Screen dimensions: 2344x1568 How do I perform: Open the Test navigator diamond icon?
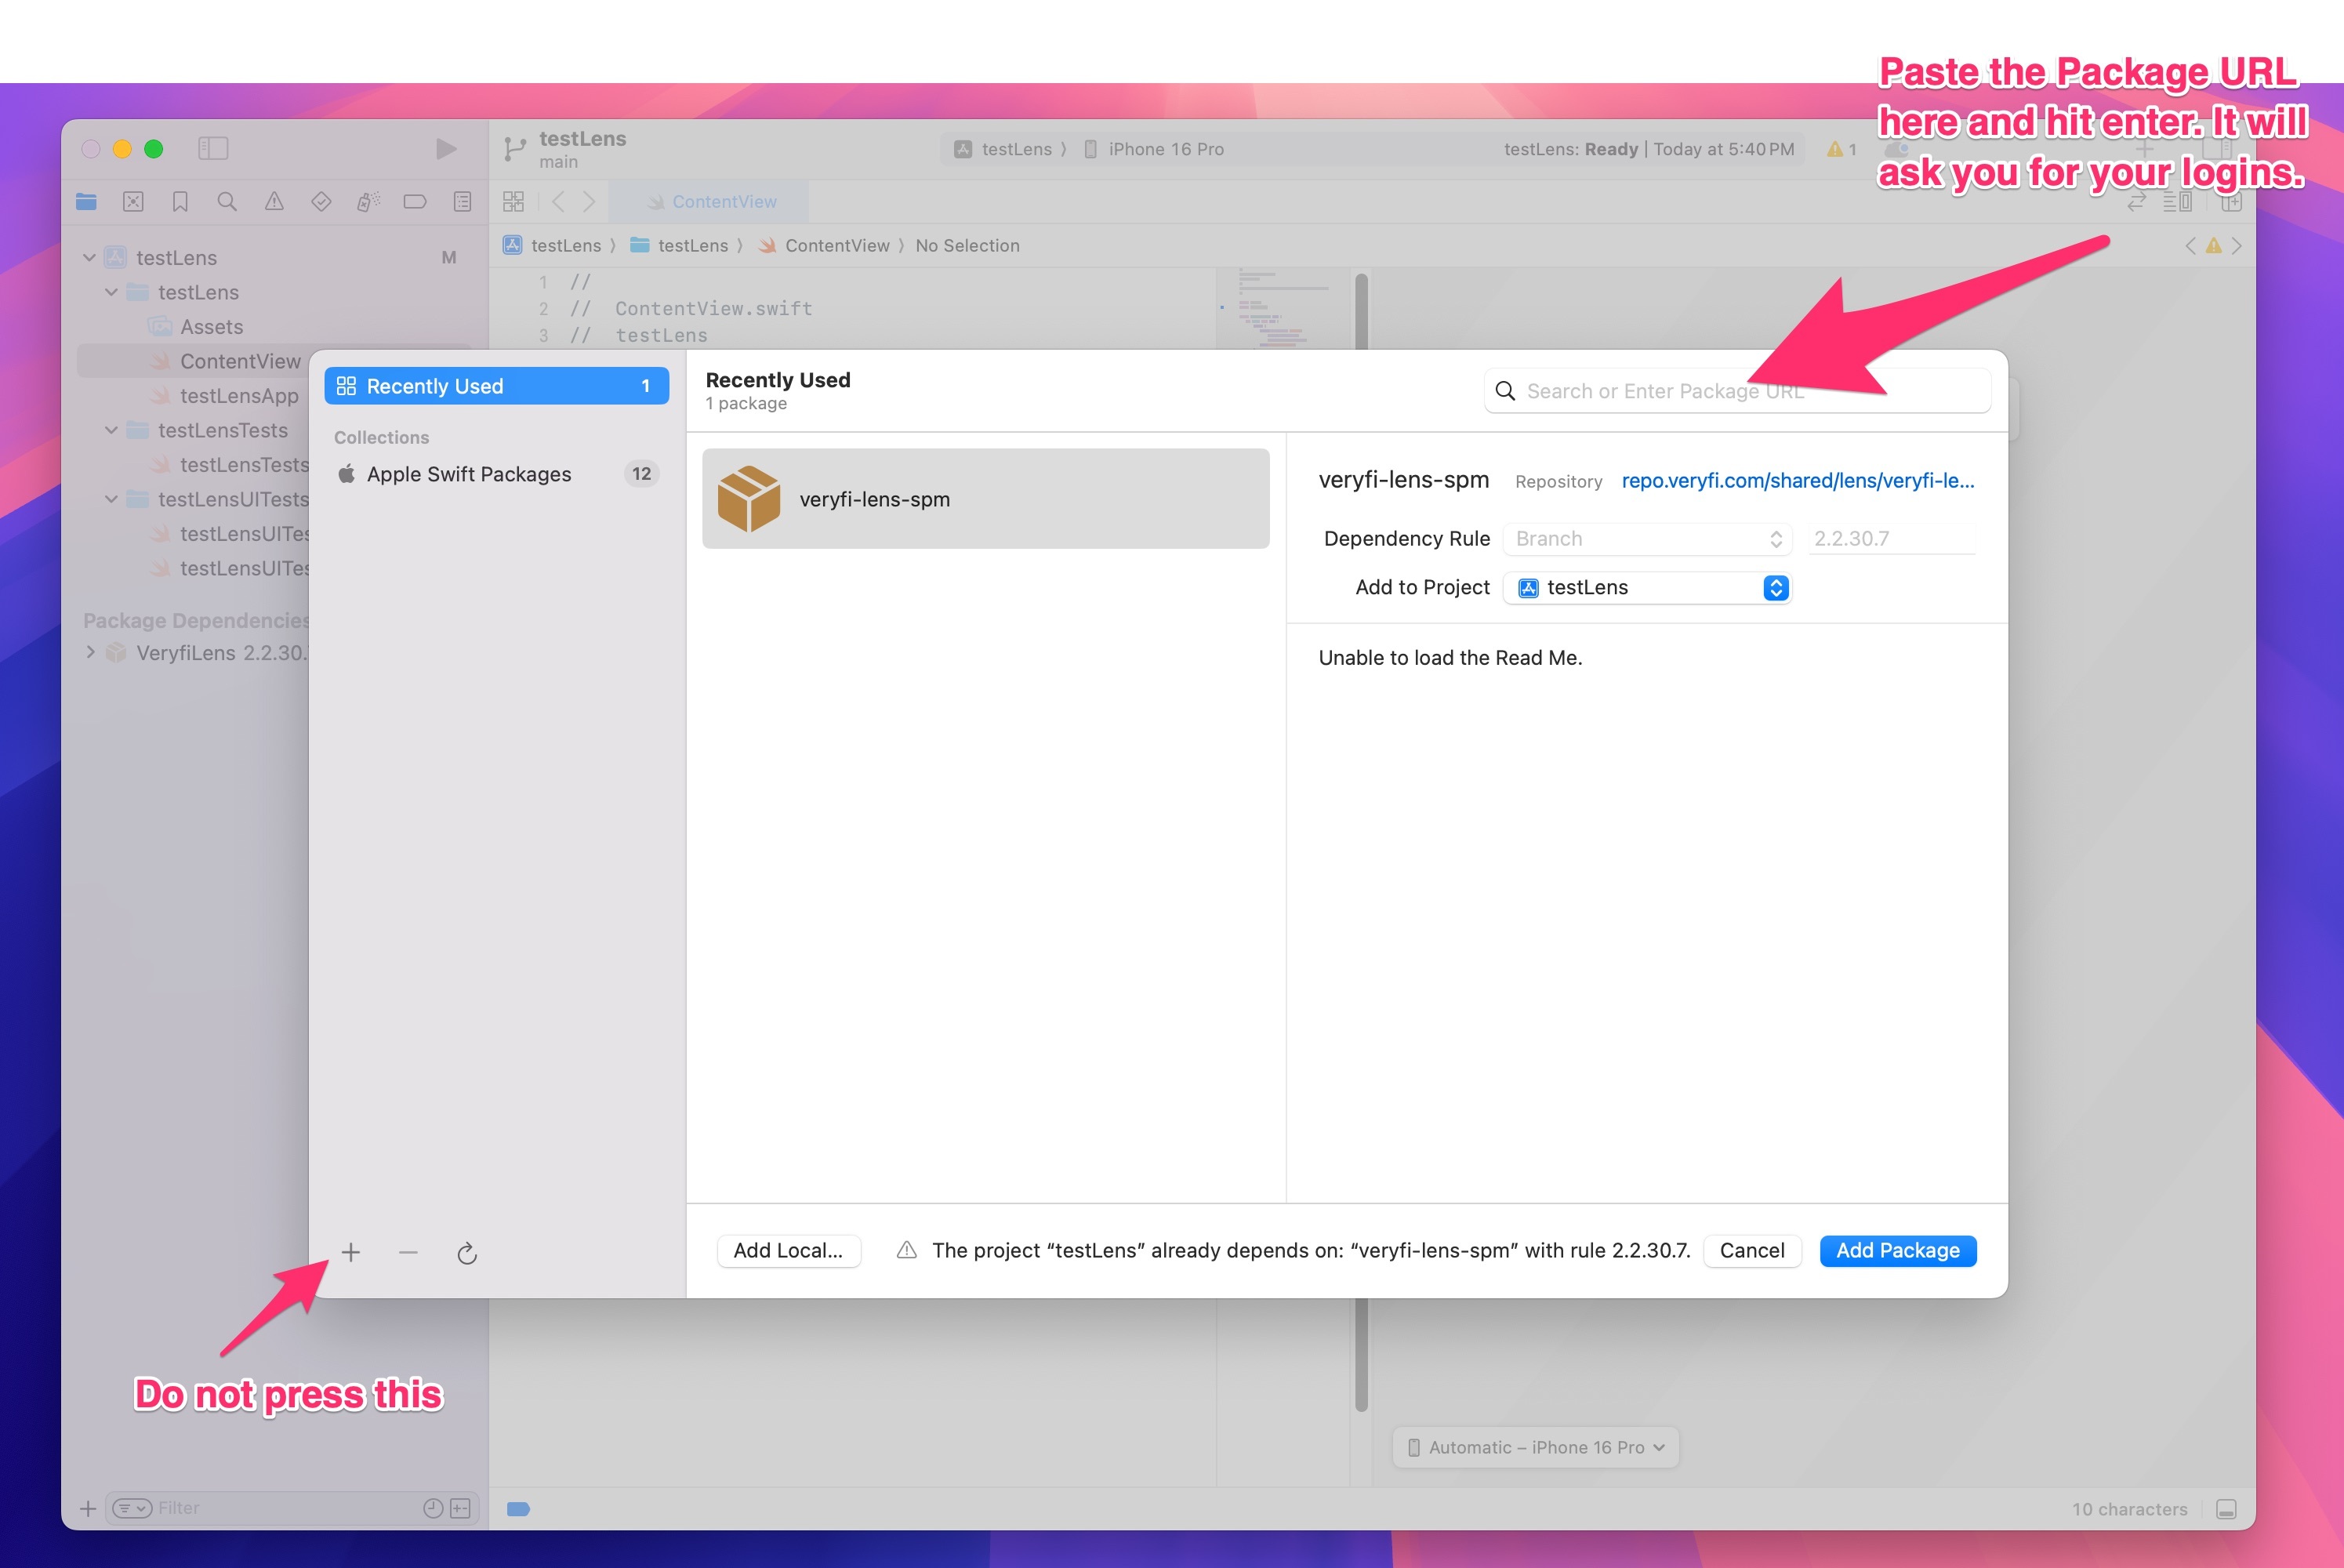click(x=321, y=202)
